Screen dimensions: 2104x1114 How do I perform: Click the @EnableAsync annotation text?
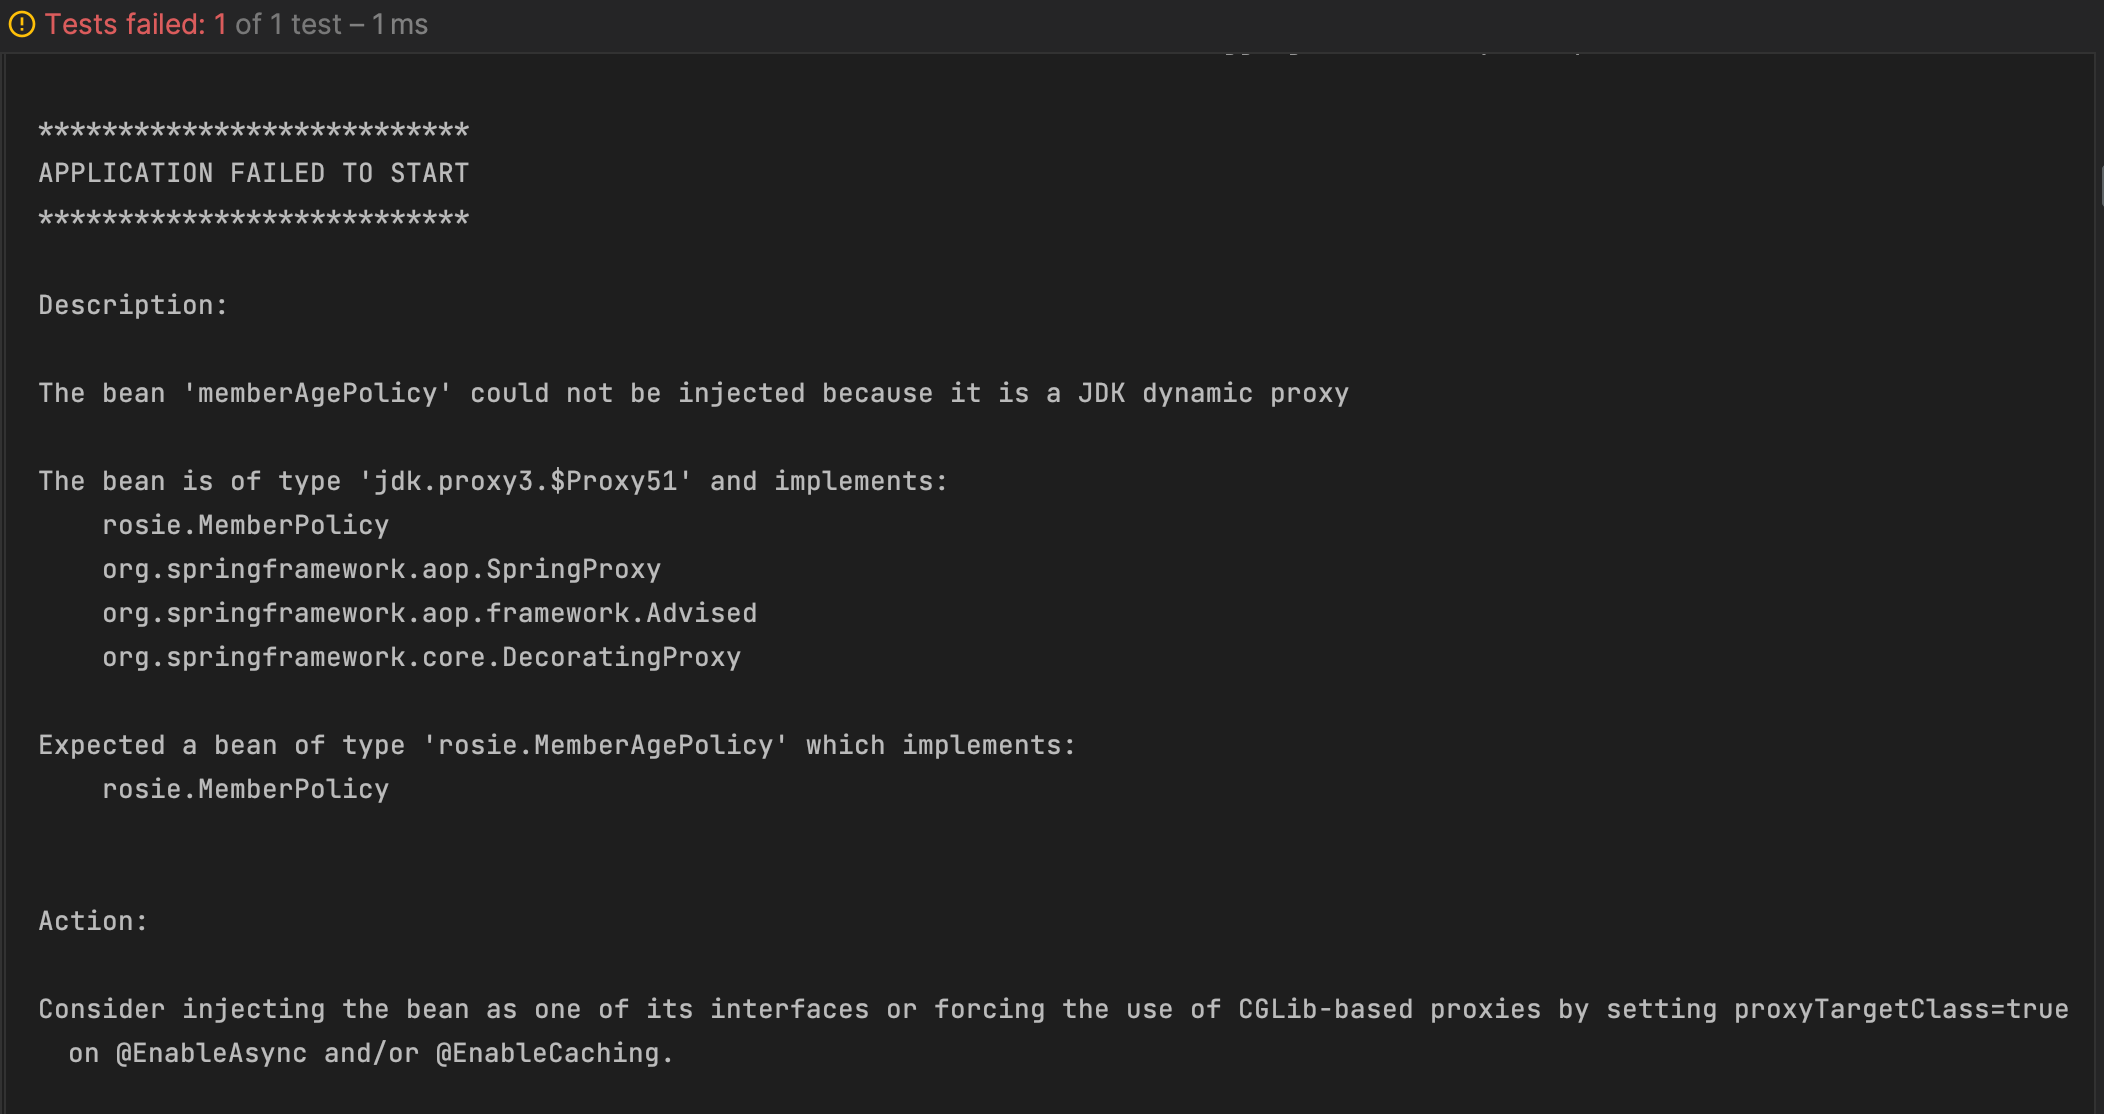tap(211, 1053)
